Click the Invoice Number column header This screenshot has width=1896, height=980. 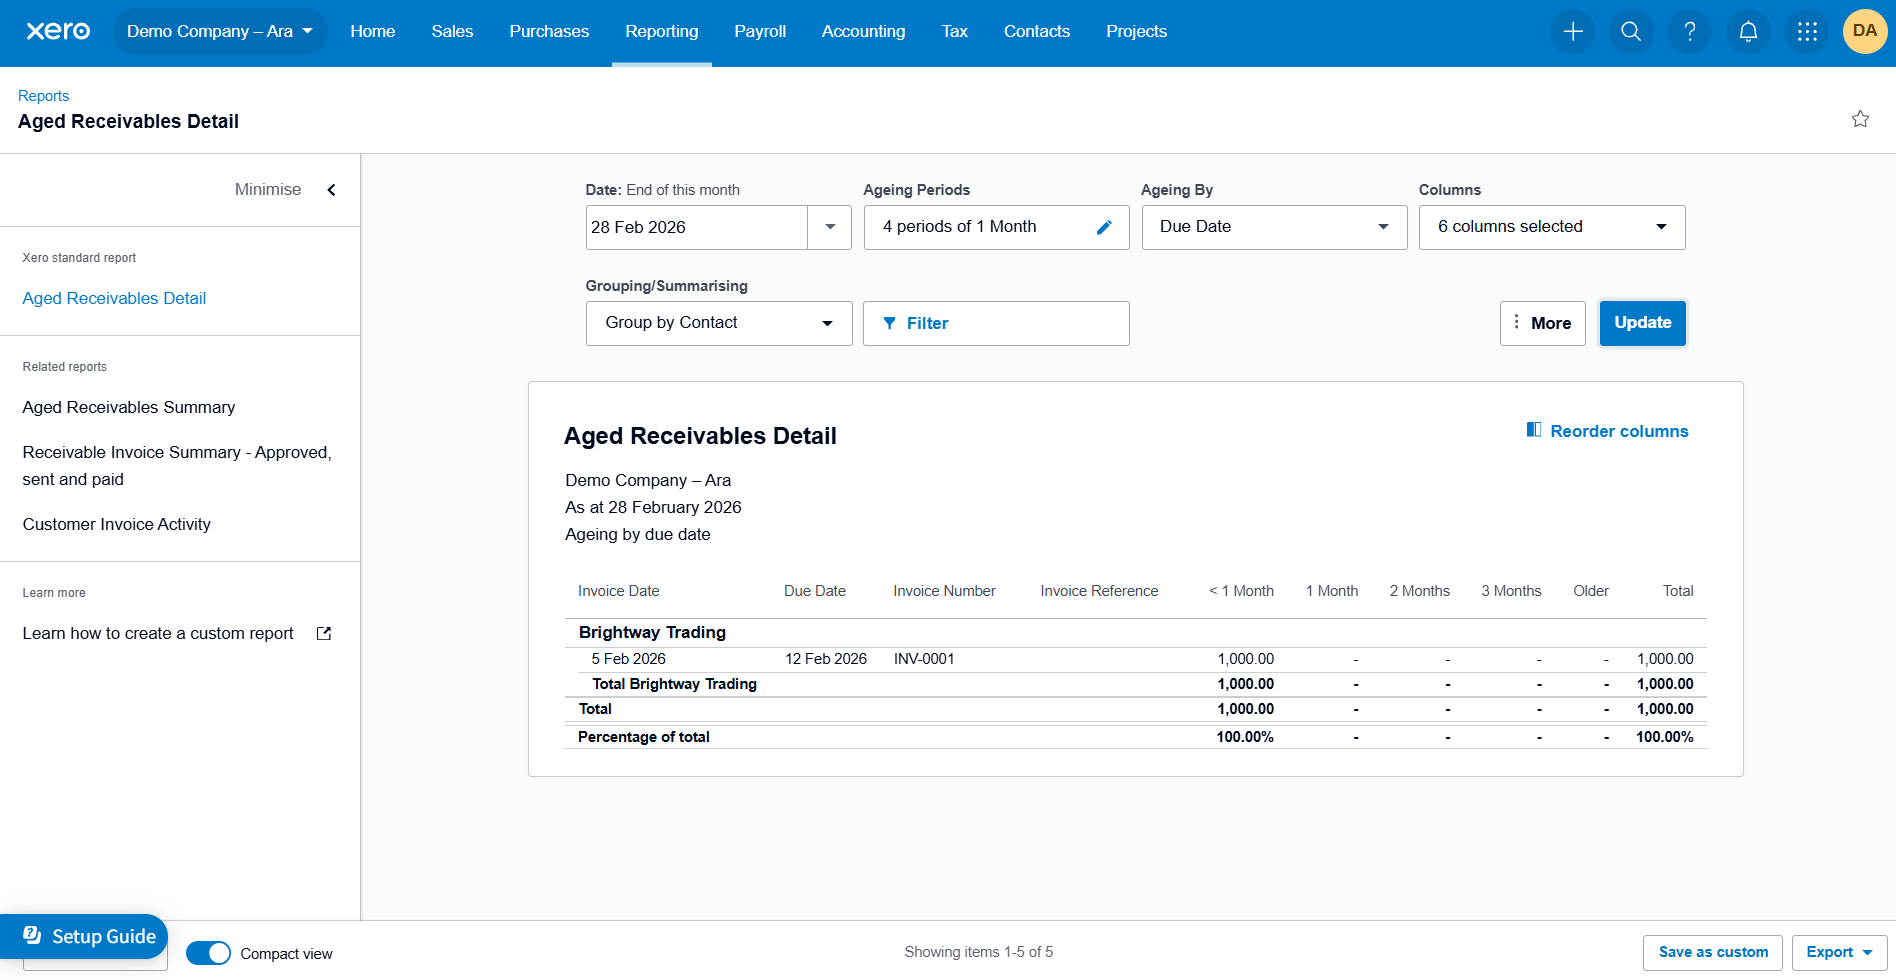pyautogui.click(x=944, y=591)
